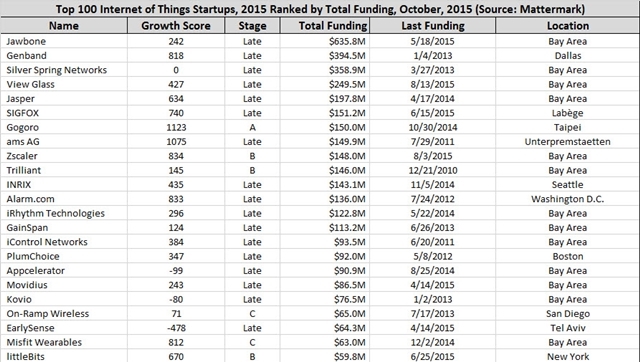Viewport: 640px width, 362px height.
Task: Click the Misfit Wearables name cell
Action: (64, 342)
